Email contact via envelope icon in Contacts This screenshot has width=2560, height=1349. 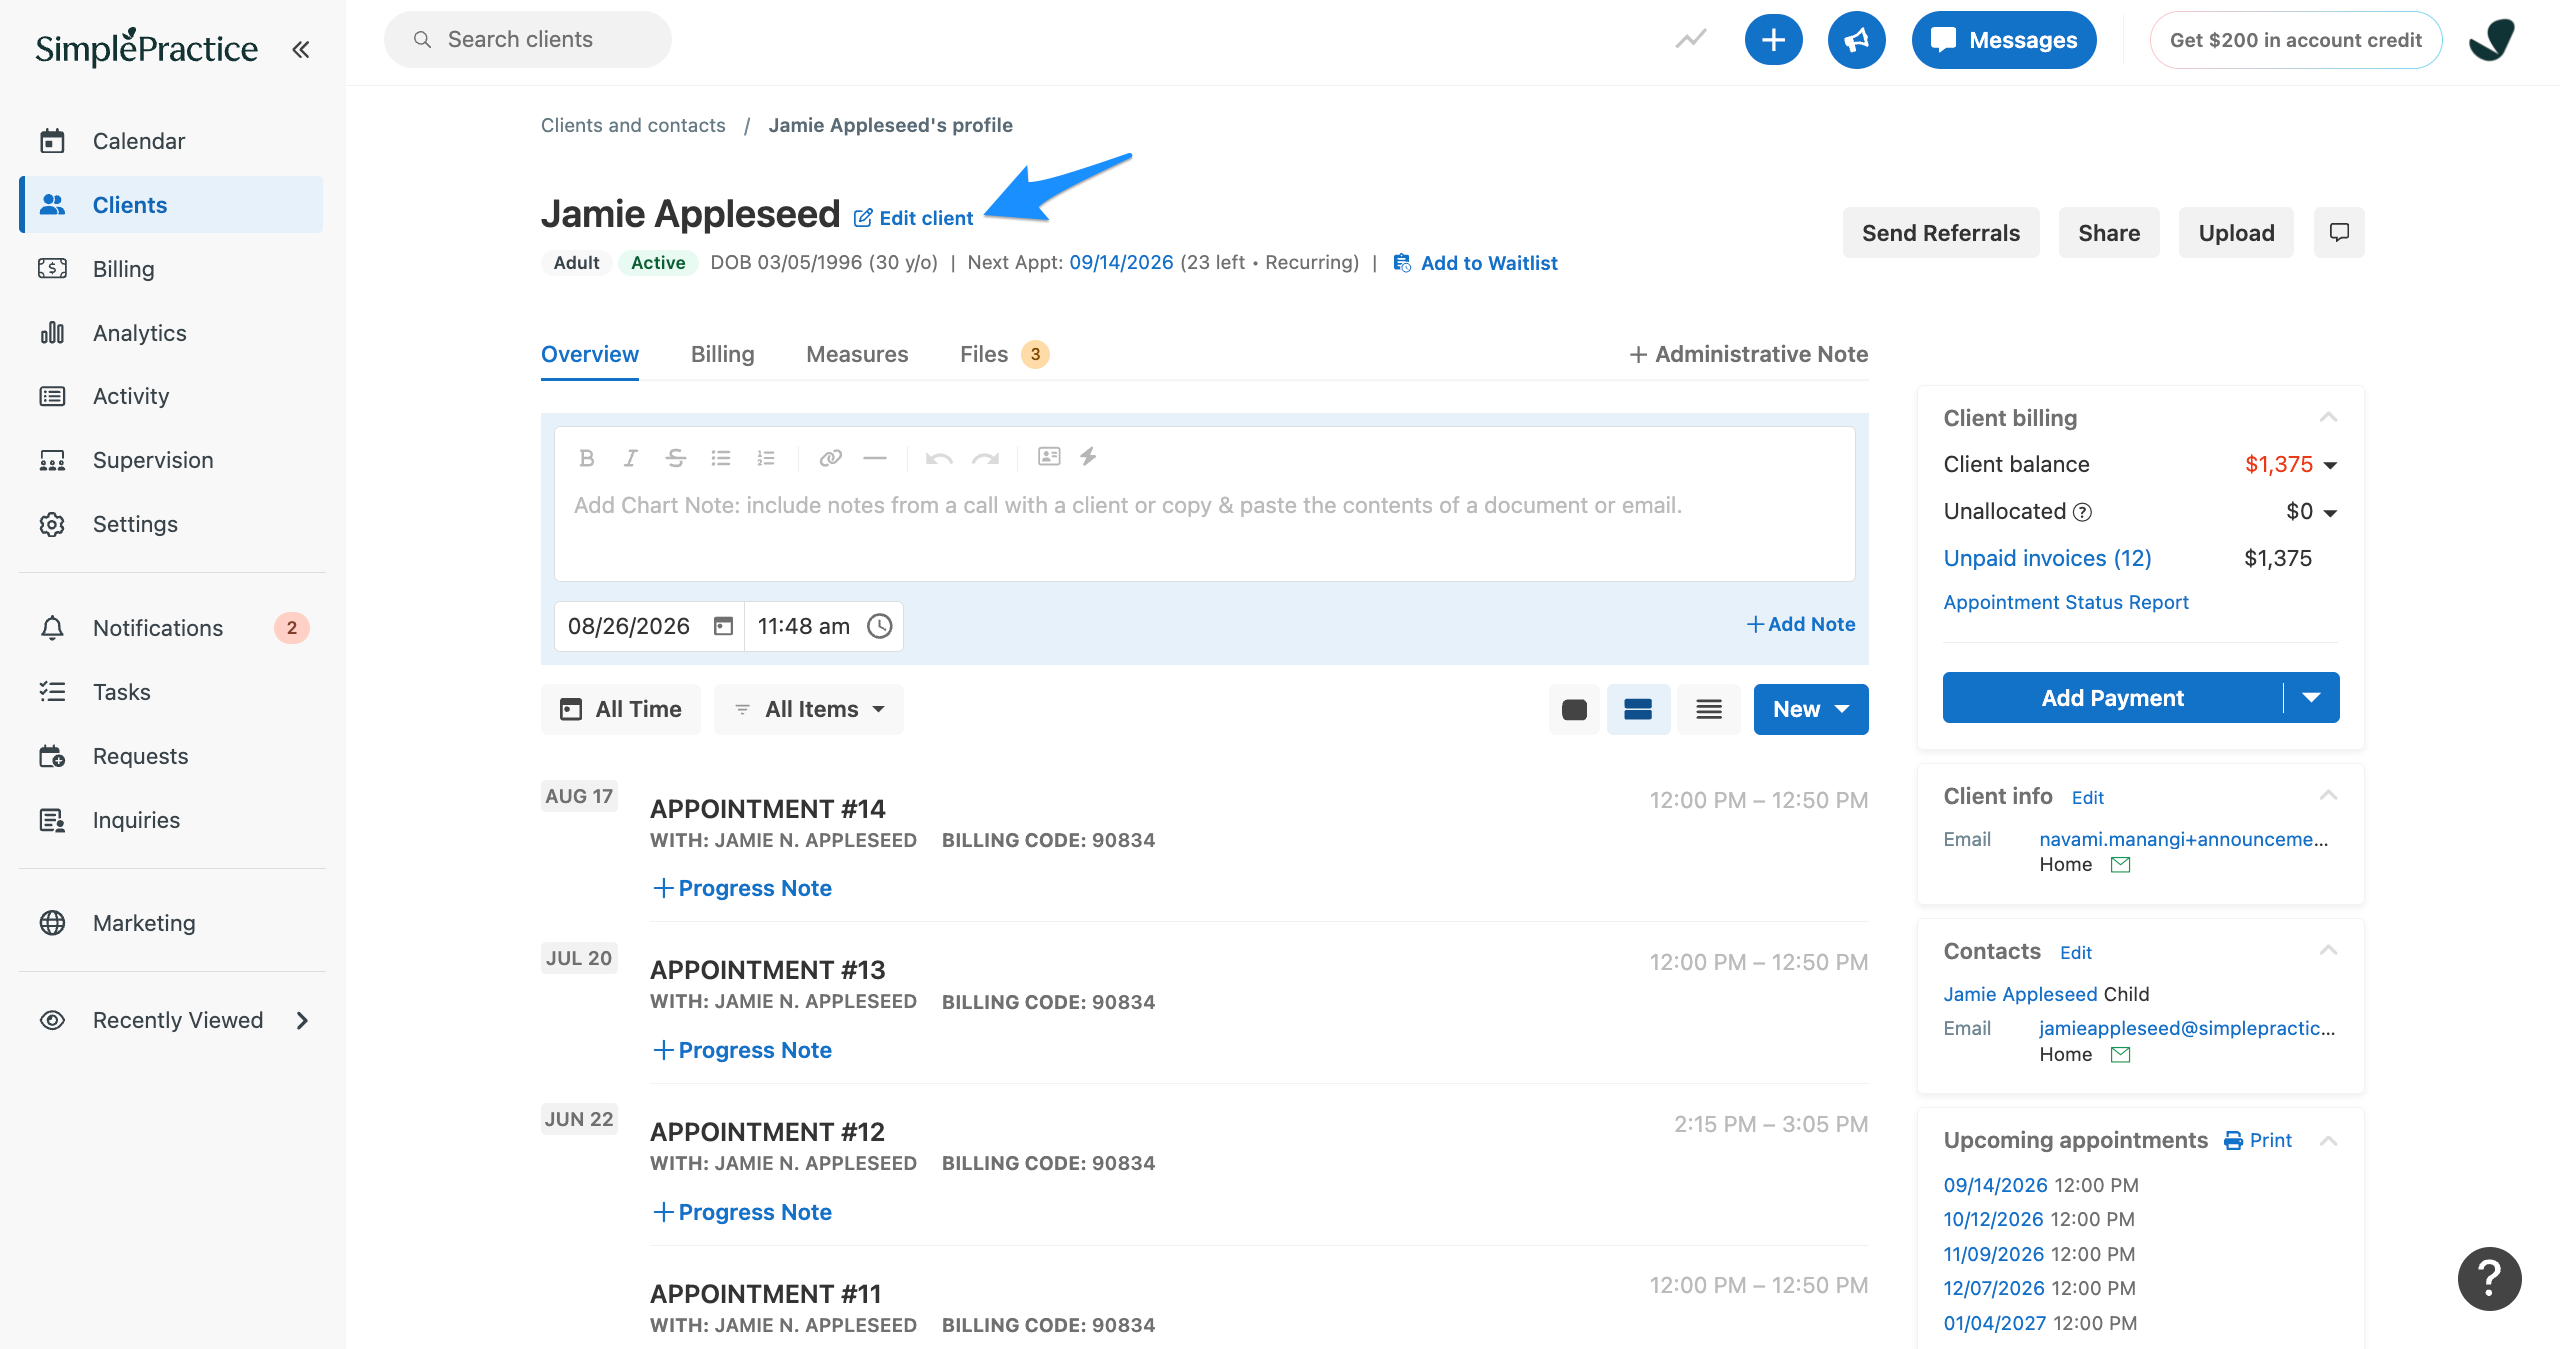(x=2120, y=1055)
